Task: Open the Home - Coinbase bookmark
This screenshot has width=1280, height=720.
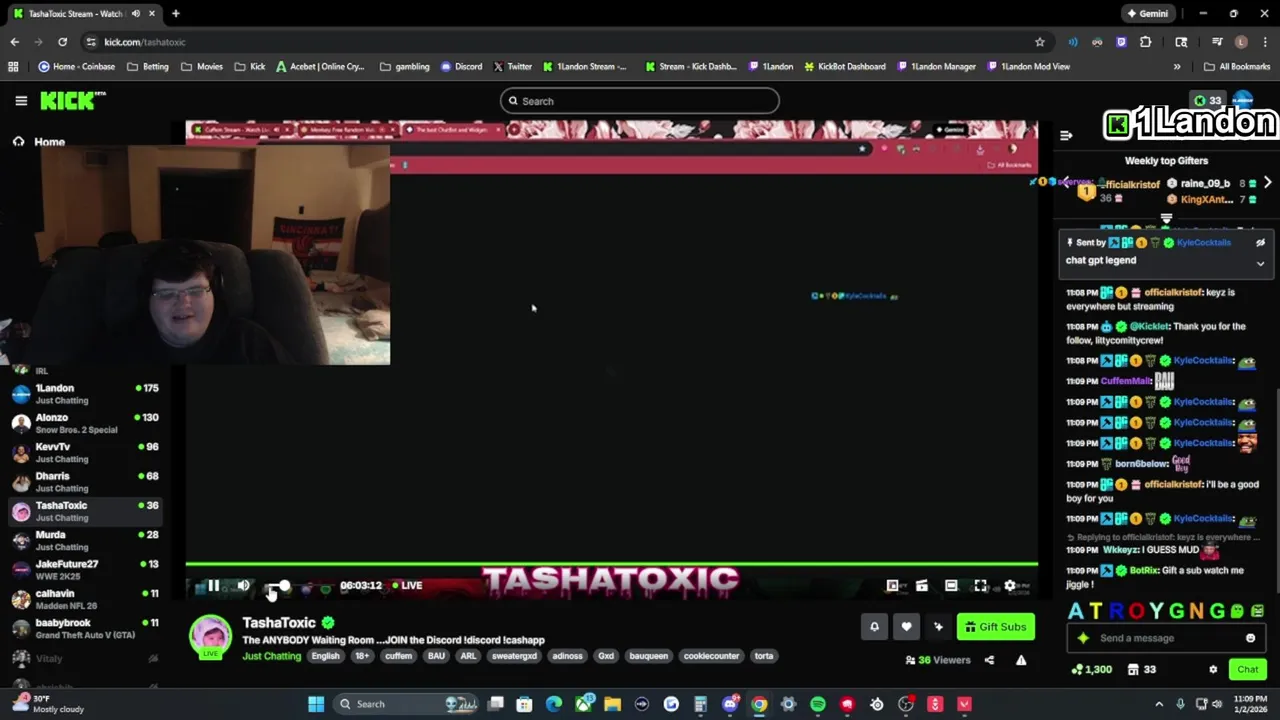Action: 76,67
